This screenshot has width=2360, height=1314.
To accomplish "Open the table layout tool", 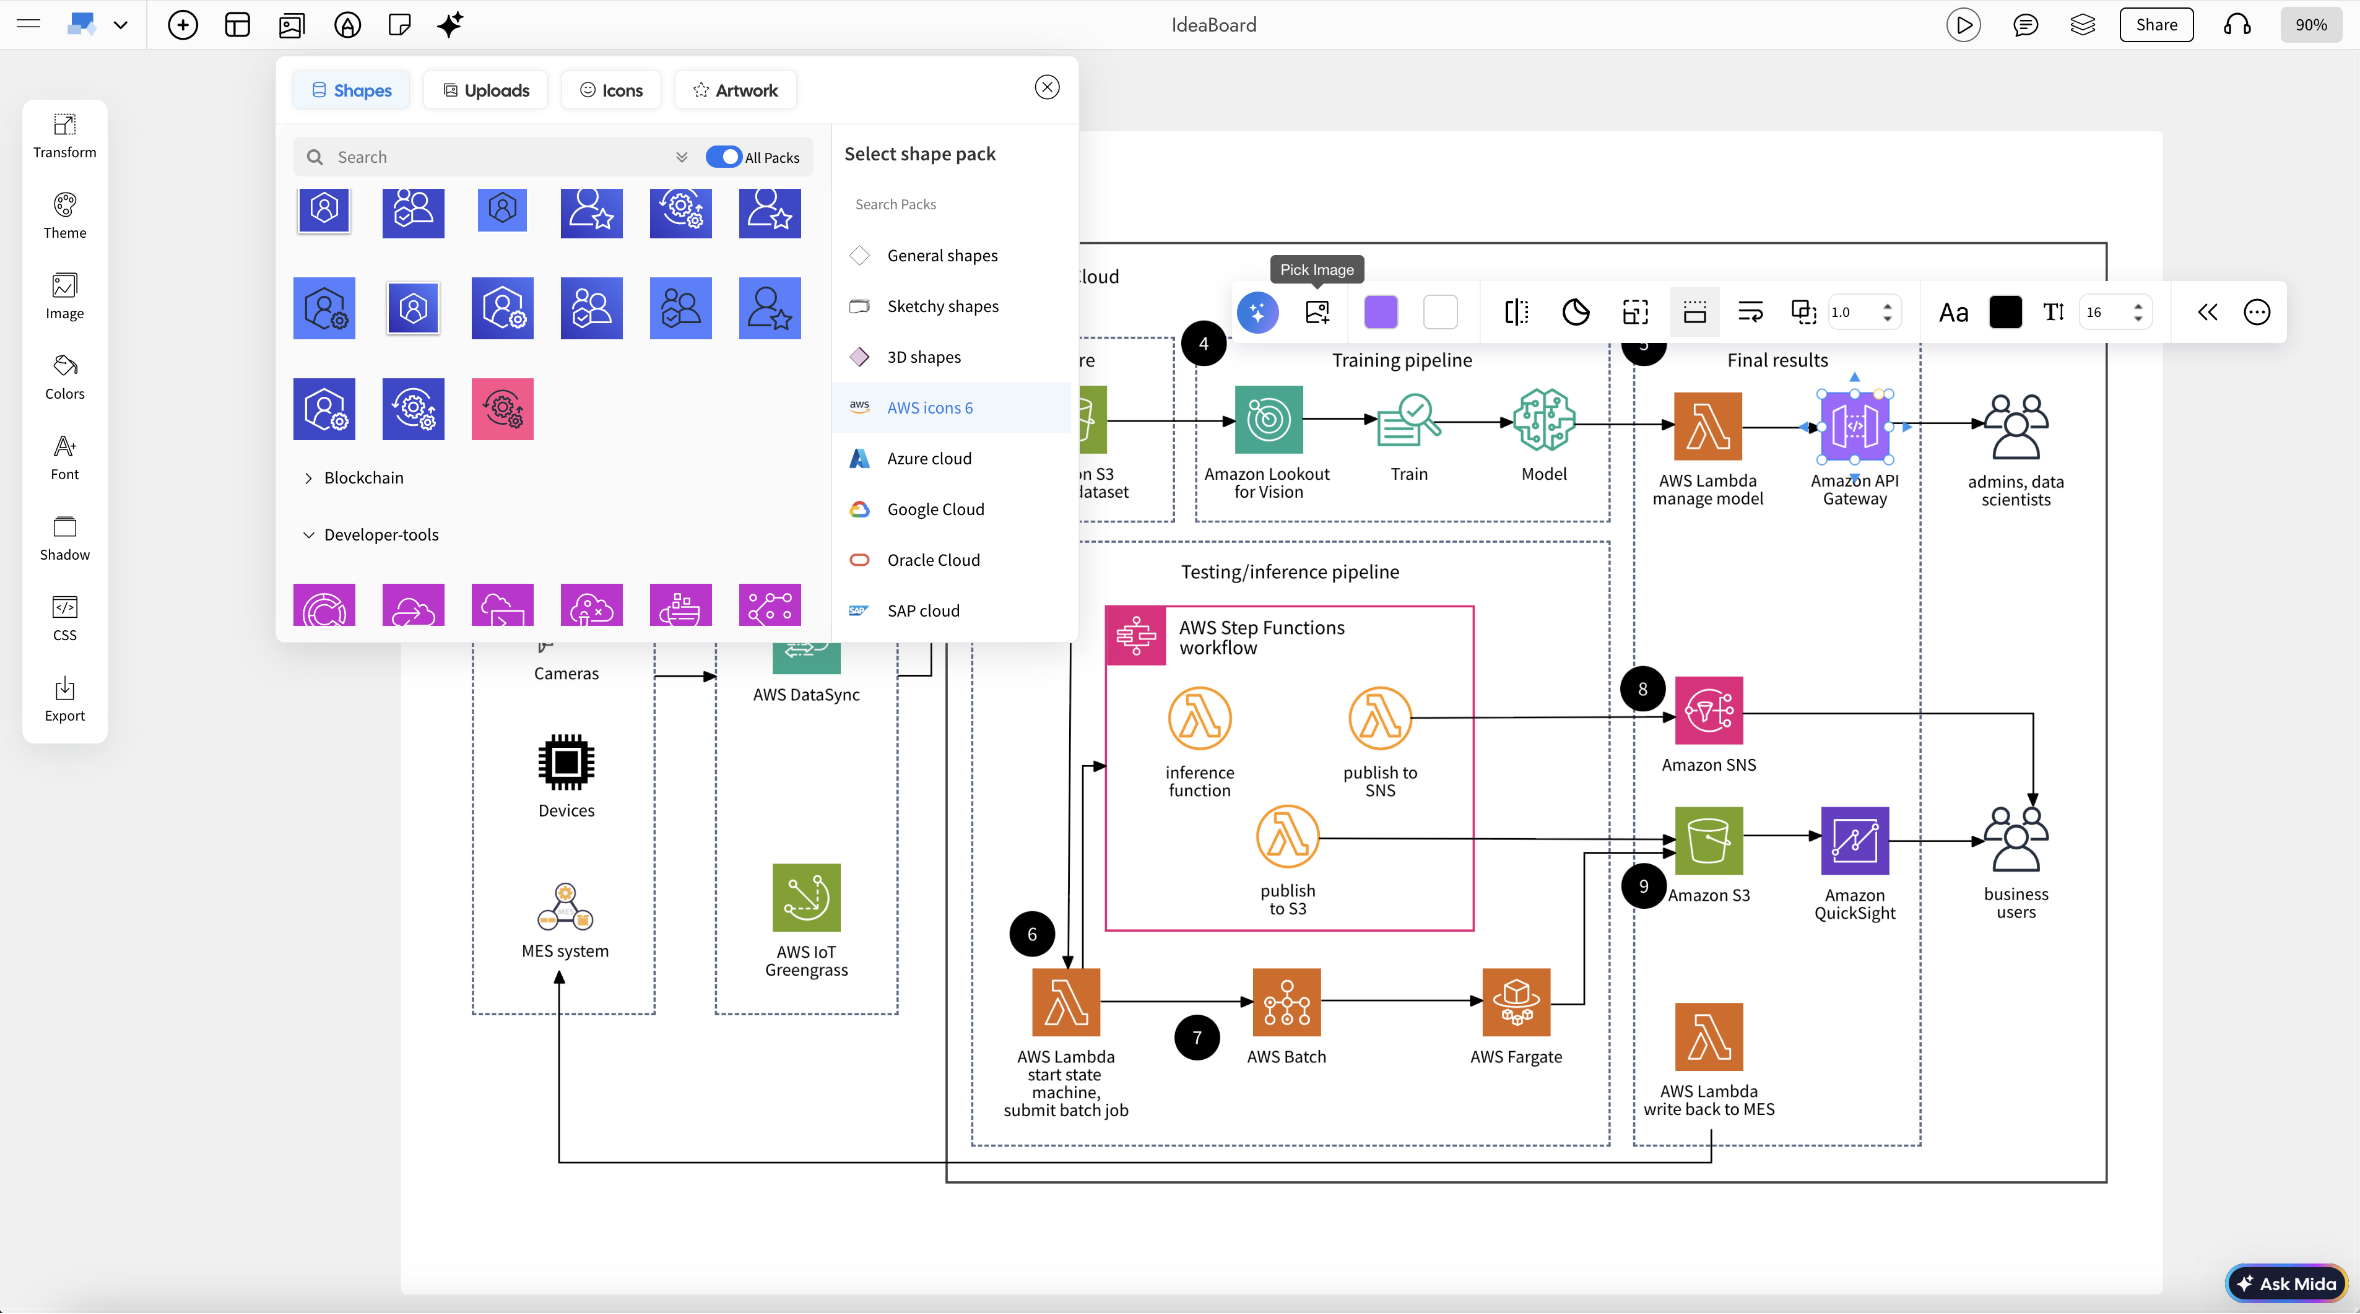I will click(x=237, y=25).
